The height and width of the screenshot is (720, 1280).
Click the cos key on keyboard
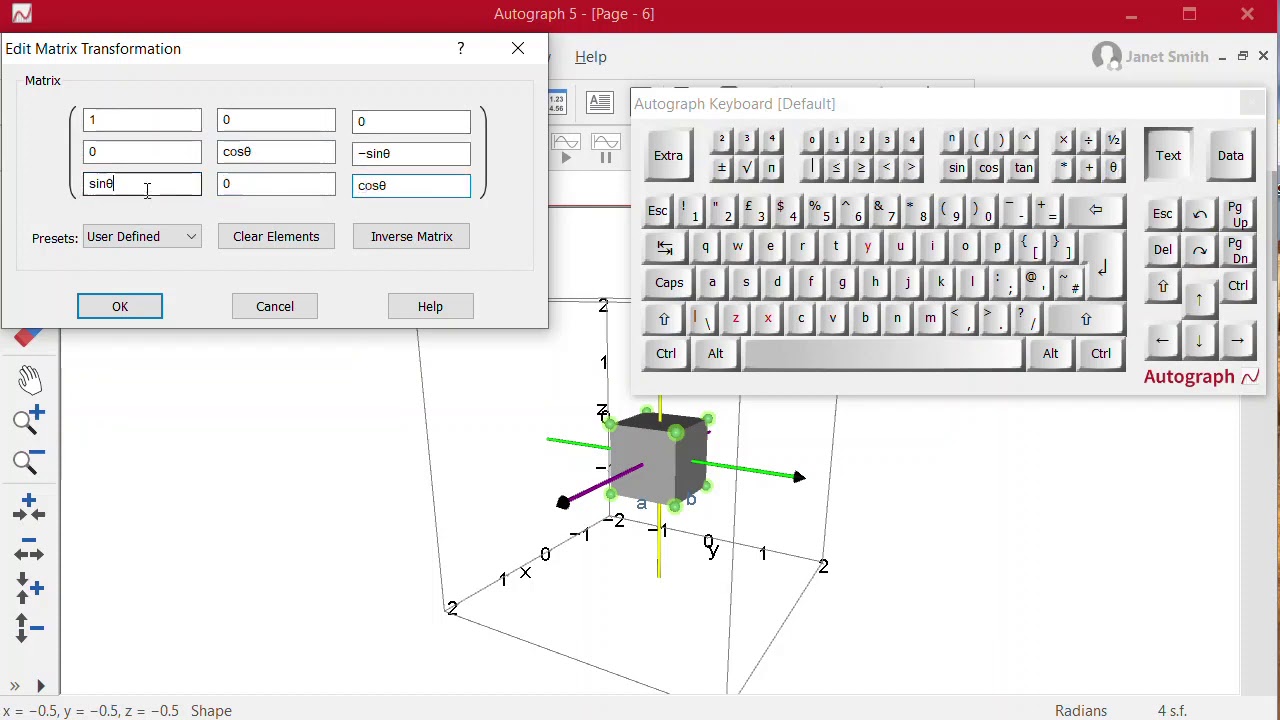point(989,168)
